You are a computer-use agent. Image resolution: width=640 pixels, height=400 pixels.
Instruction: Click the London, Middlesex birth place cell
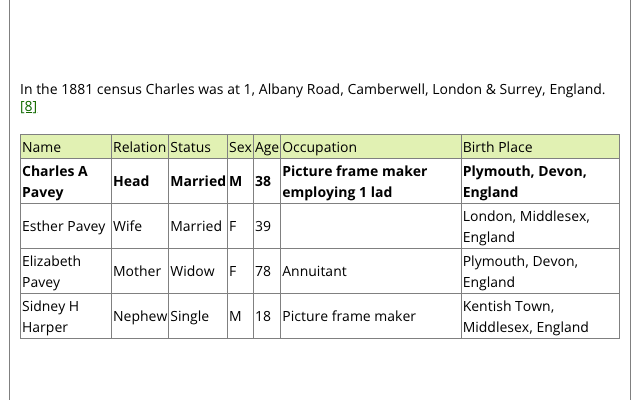[x=540, y=226]
